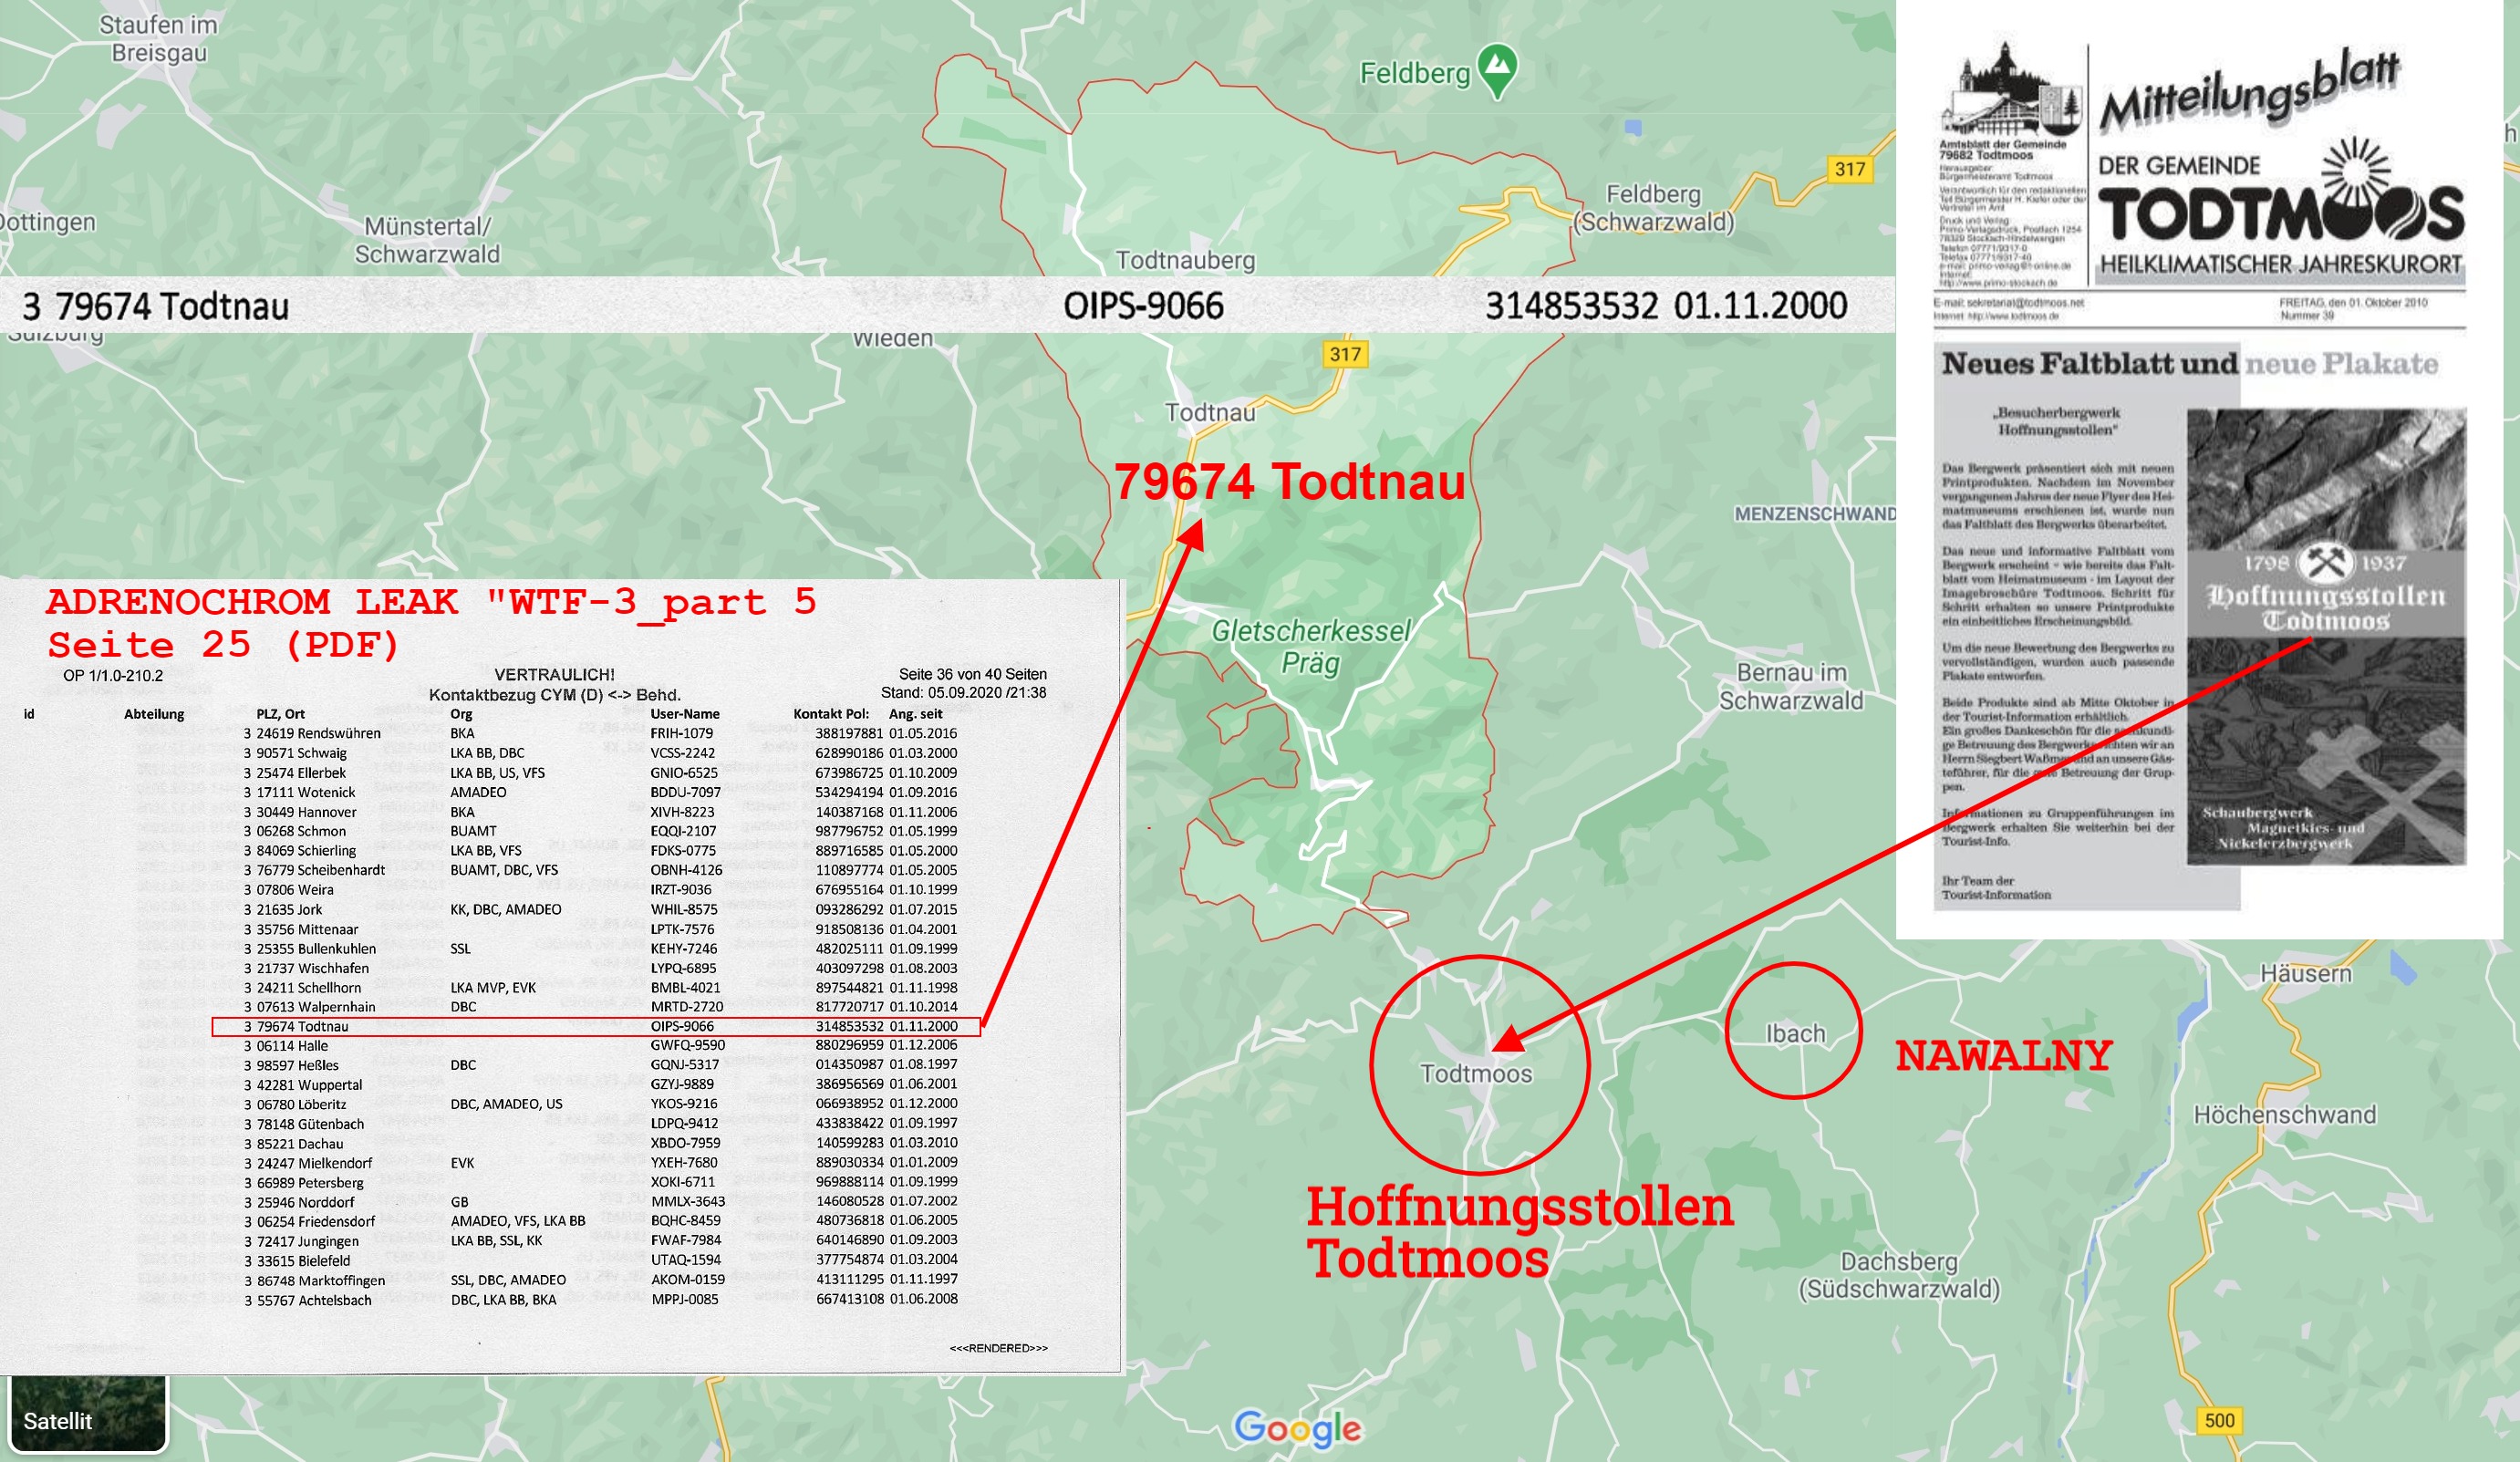Click the VERTRAULICH! heading of the document
The width and height of the screenshot is (2520, 1462).
[554, 675]
